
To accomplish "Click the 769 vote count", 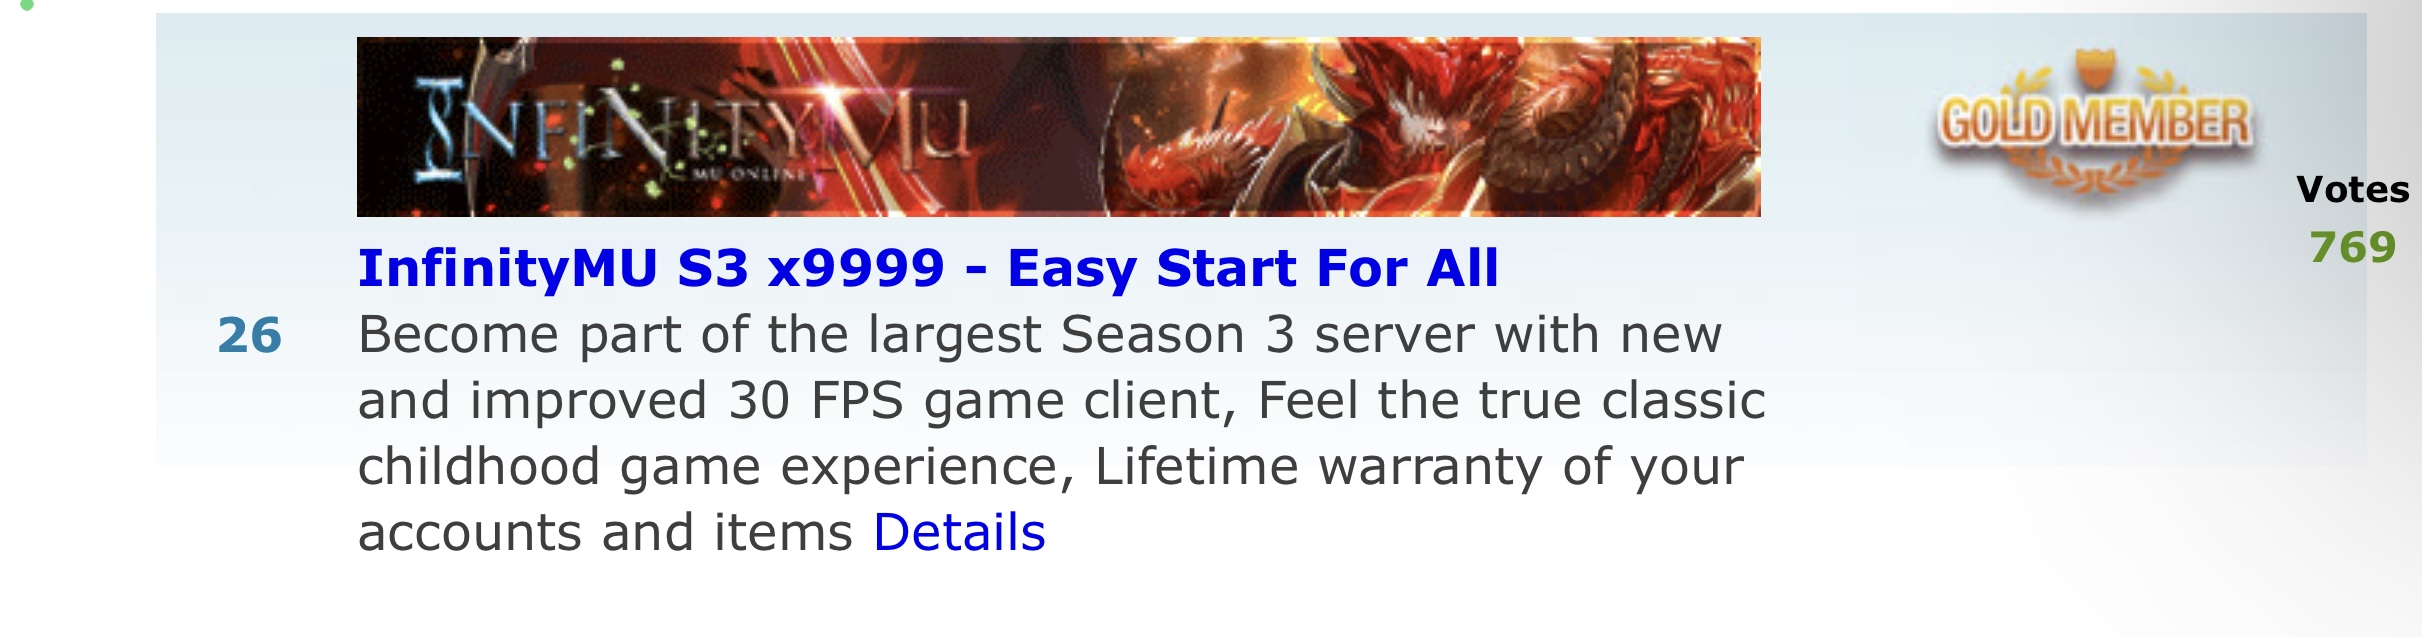I will click(2353, 247).
